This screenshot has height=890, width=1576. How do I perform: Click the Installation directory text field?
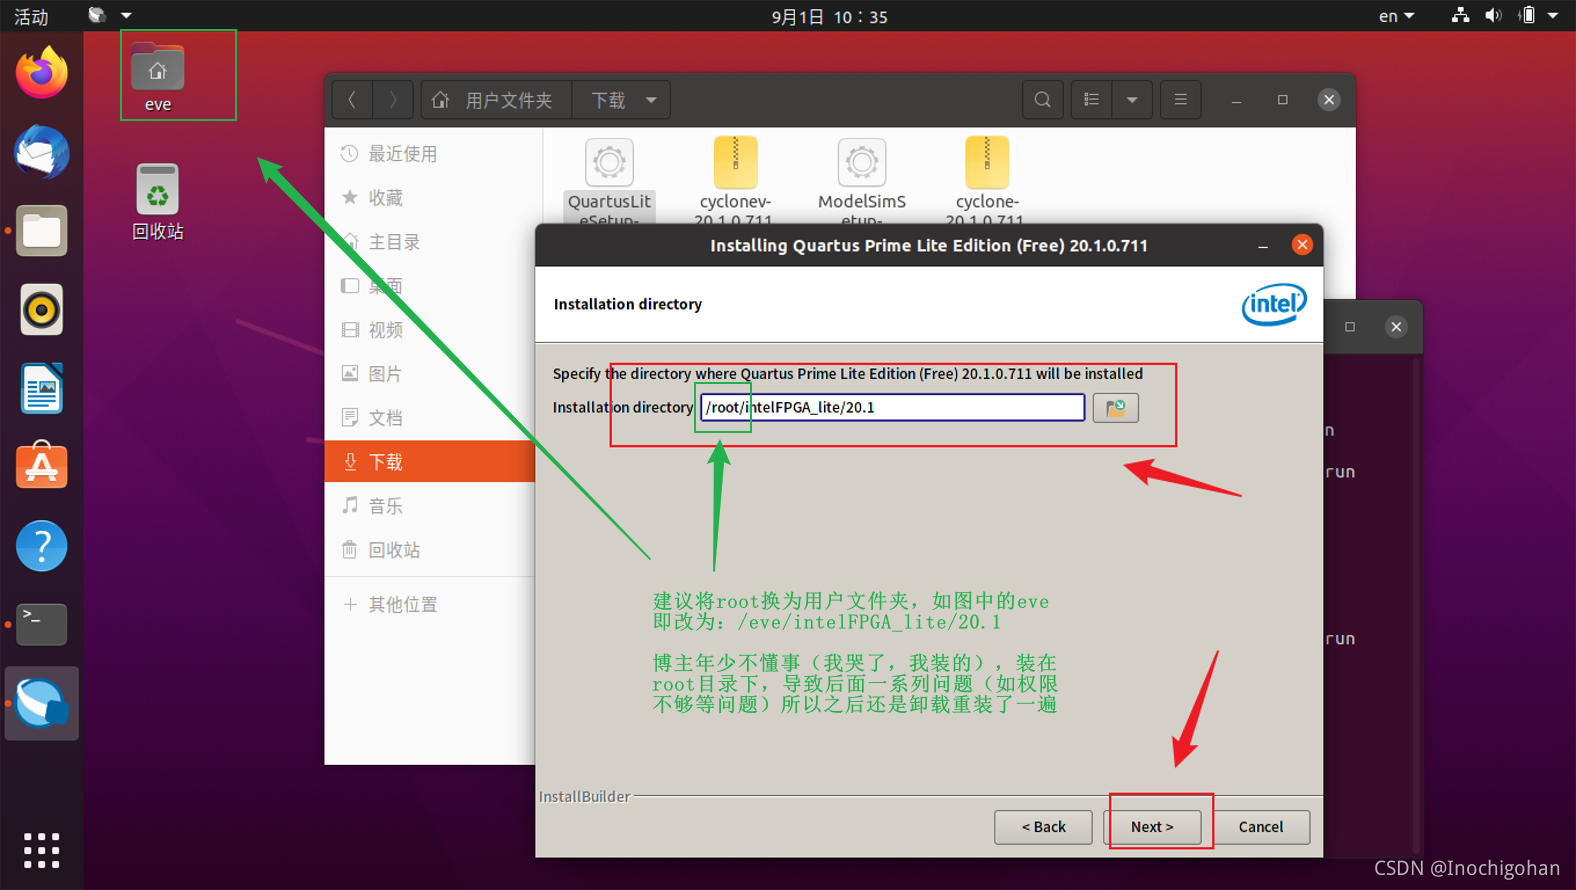tap(892, 407)
